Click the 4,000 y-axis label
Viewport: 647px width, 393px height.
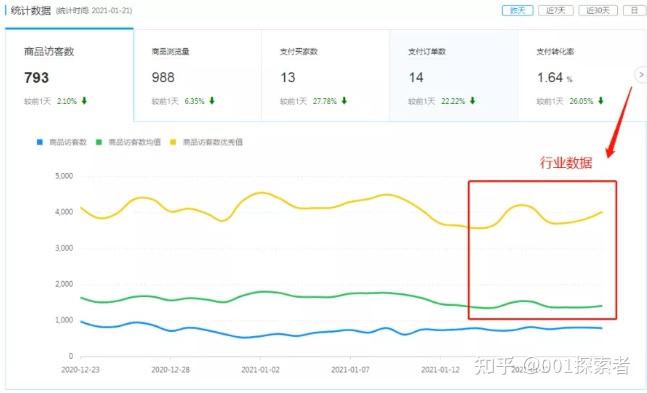(x=64, y=212)
